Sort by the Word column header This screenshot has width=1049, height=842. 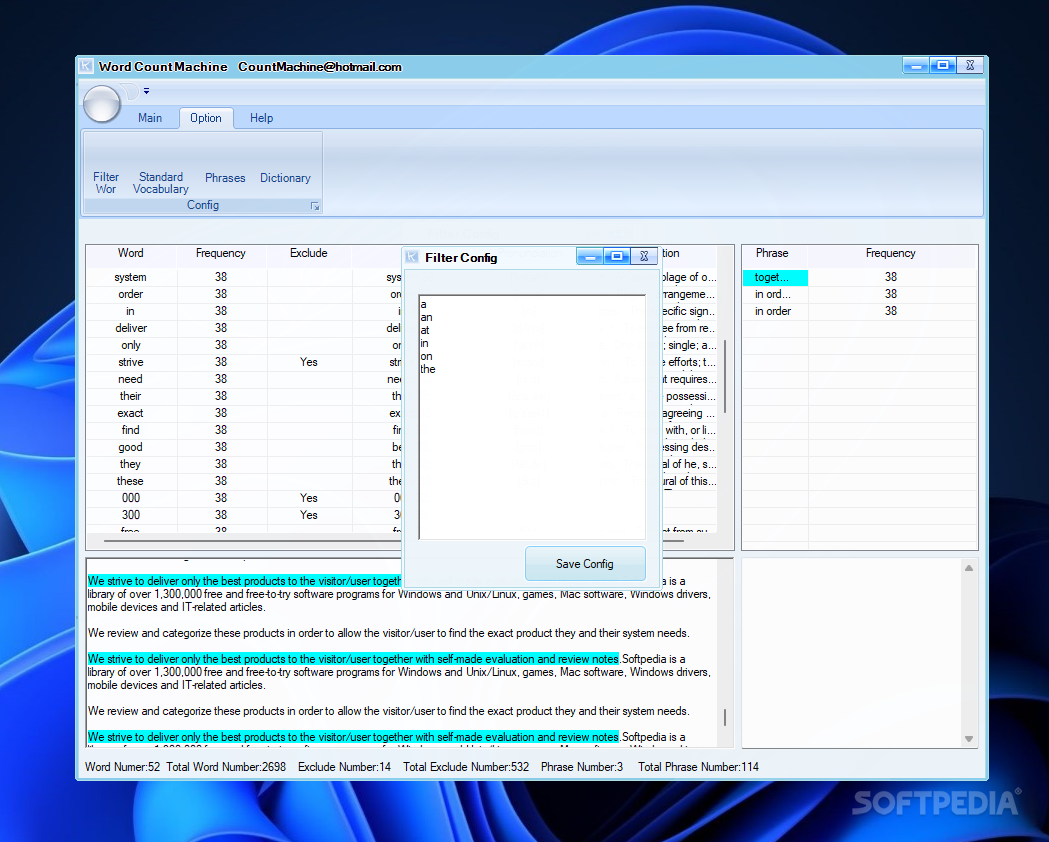pyautogui.click(x=131, y=253)
